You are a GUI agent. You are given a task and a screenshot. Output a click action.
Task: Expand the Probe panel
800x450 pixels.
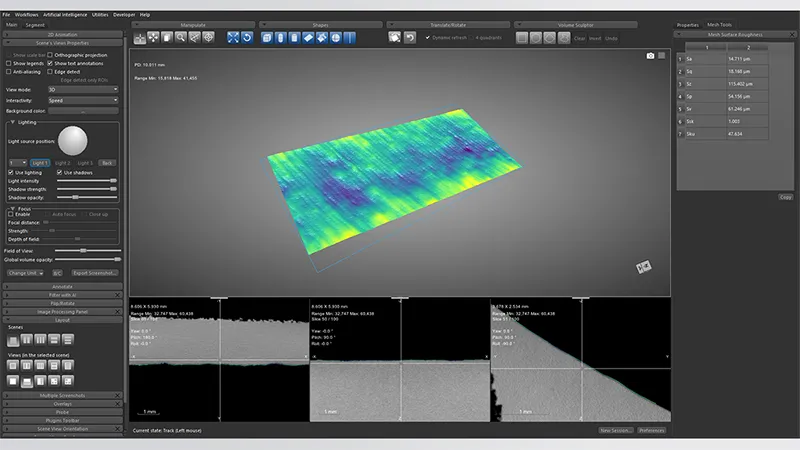point(62,412)
